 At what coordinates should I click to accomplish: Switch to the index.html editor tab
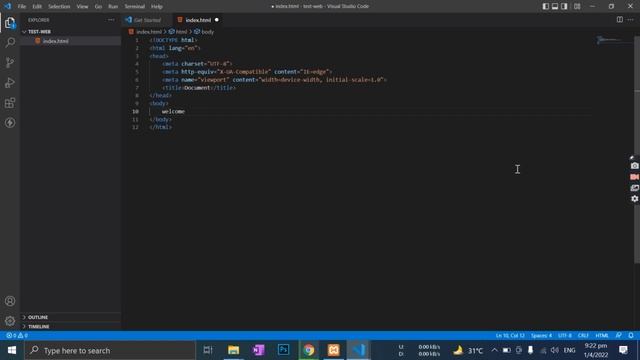[198, 20]
